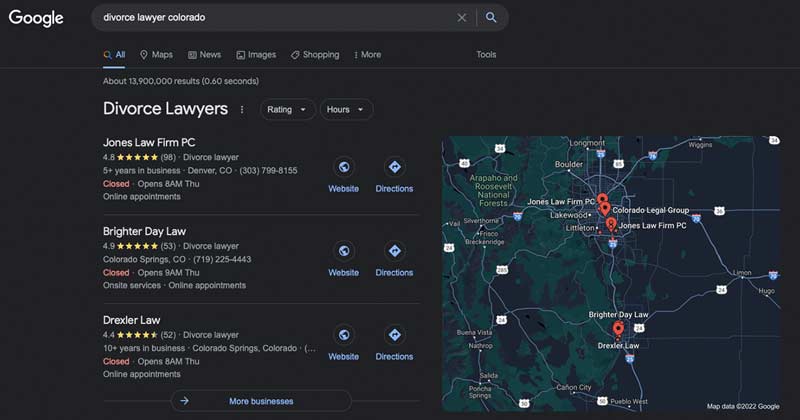Viewport: 800px width, 420px height.
Task: Expand the Hours filter dropdown
Action: click(x=346, y=110)
